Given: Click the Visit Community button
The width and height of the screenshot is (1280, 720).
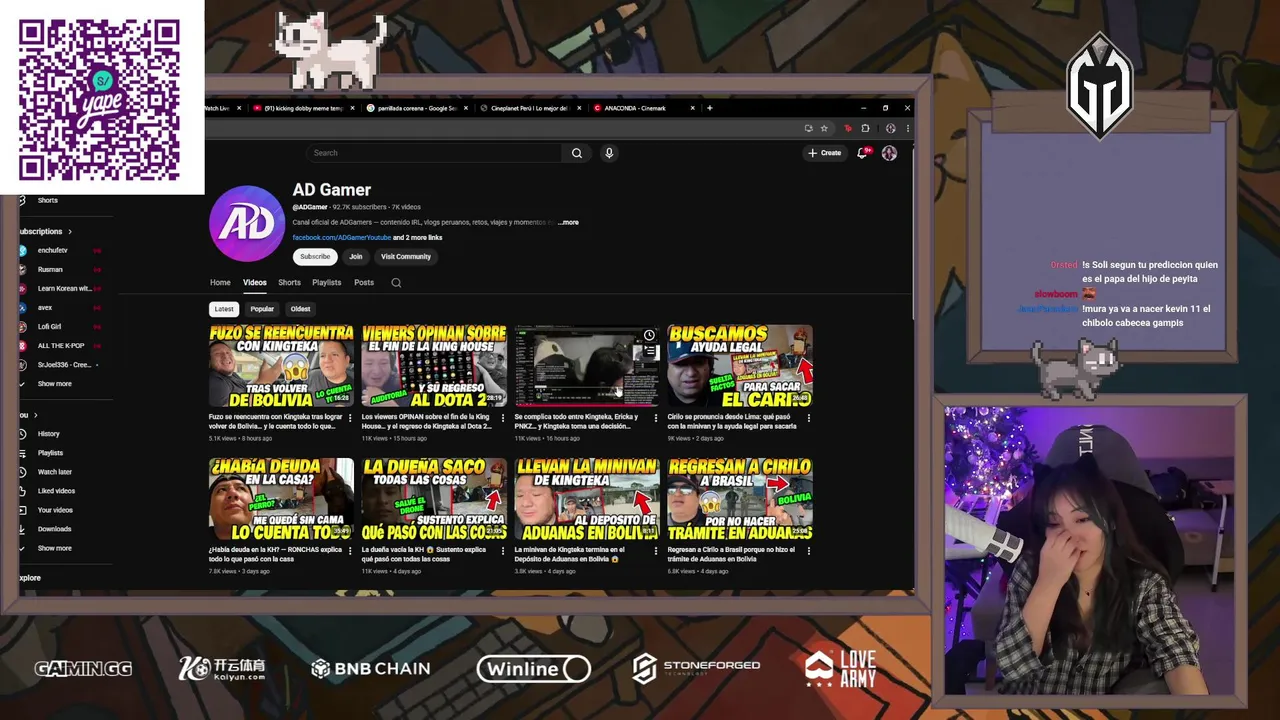Looking at the screenshot, I should [406, 257].
